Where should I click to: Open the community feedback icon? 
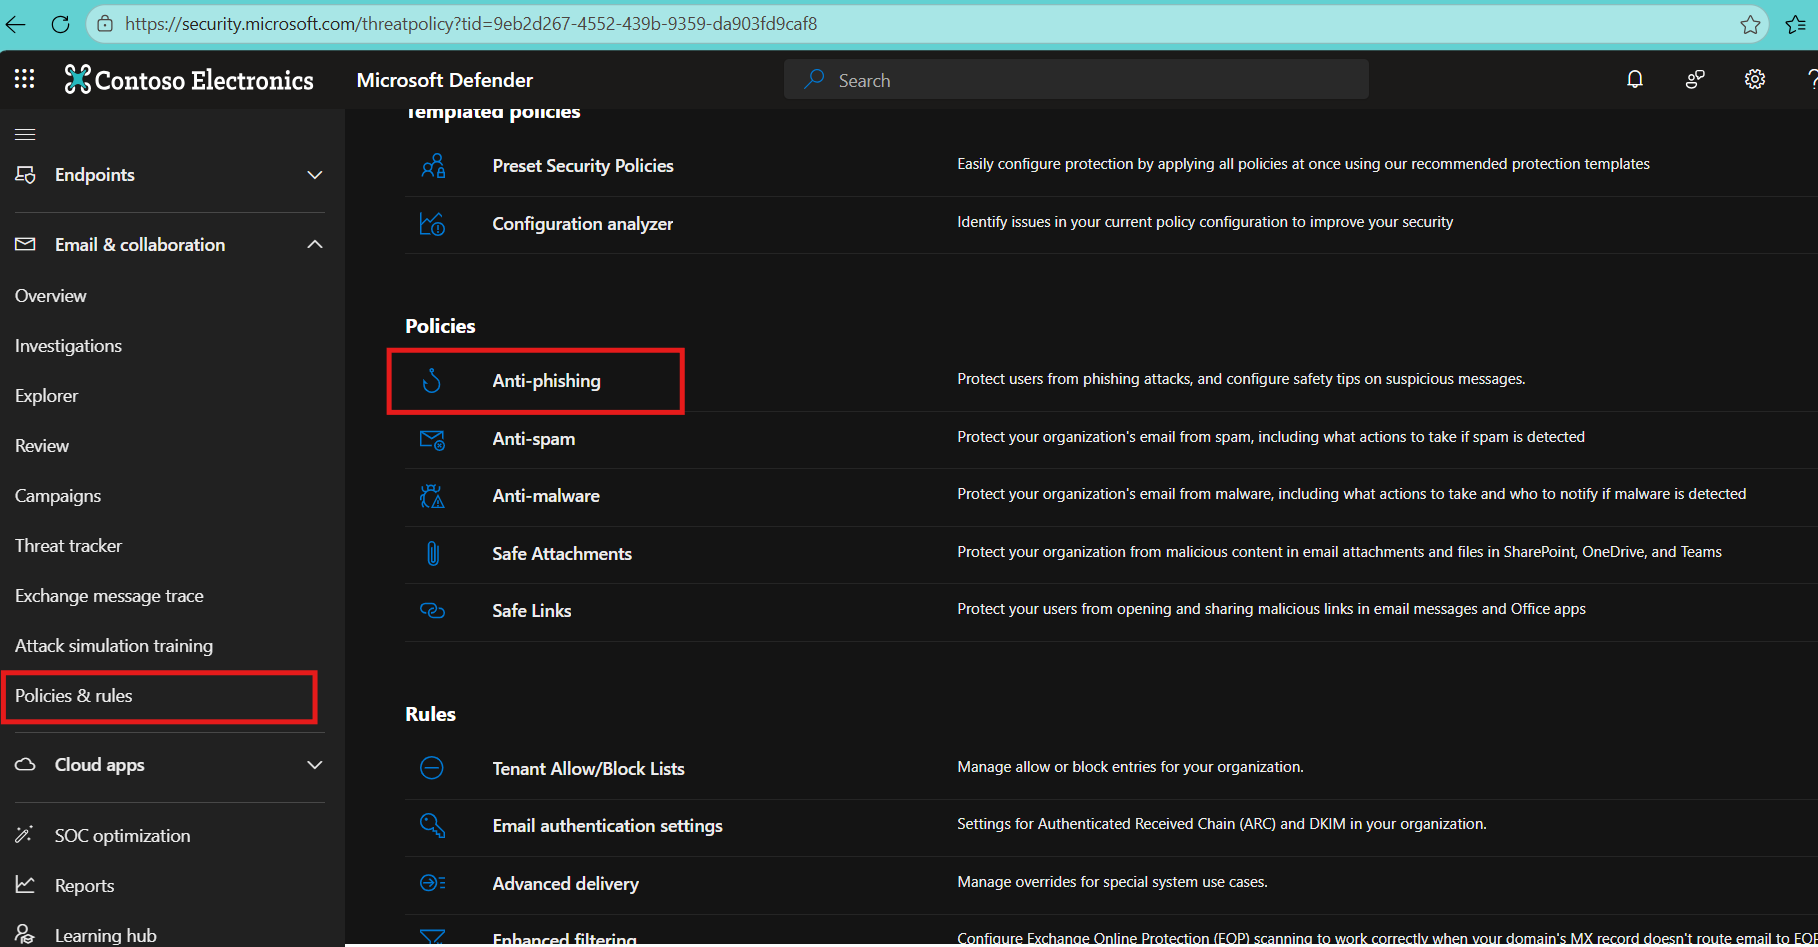pos(1695,79)
